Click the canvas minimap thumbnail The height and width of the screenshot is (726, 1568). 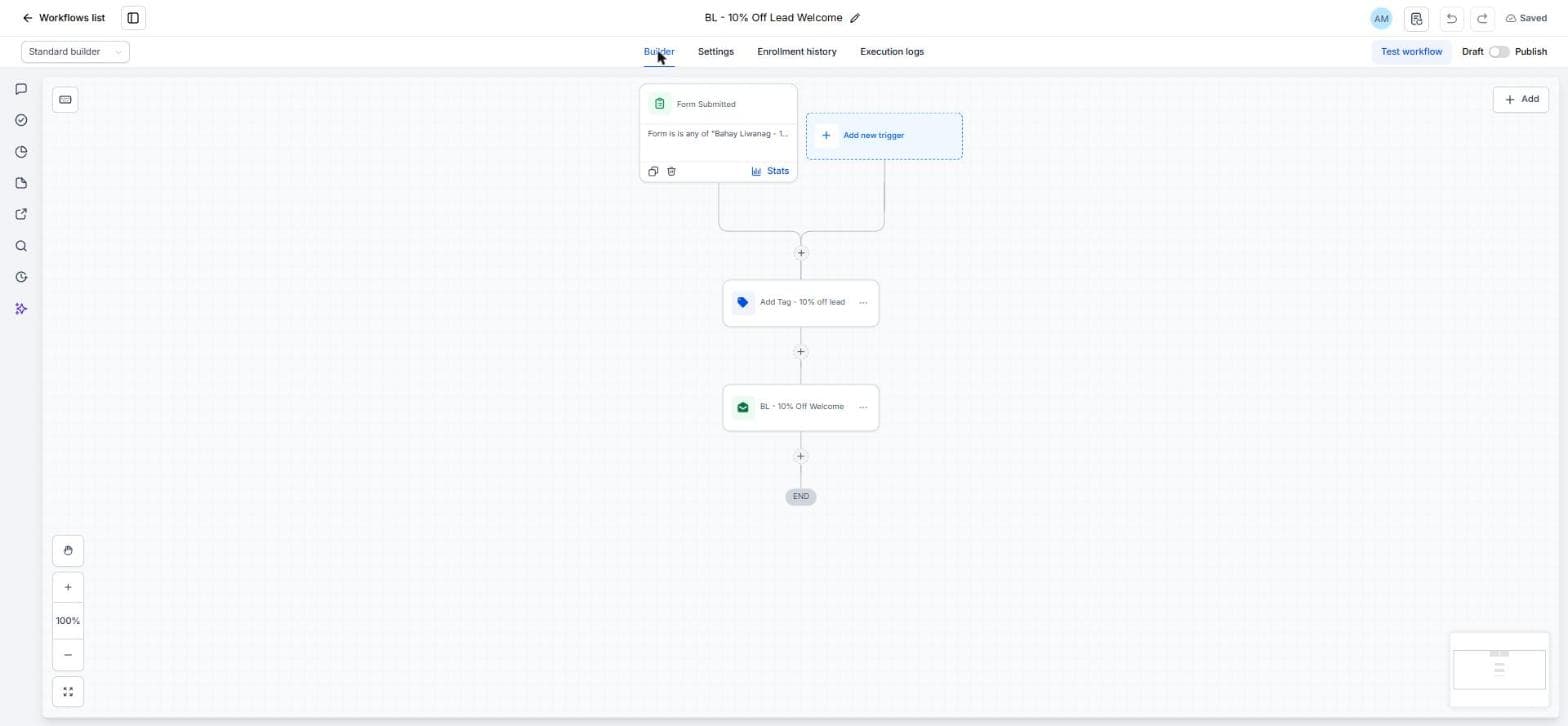point(1499,670)
